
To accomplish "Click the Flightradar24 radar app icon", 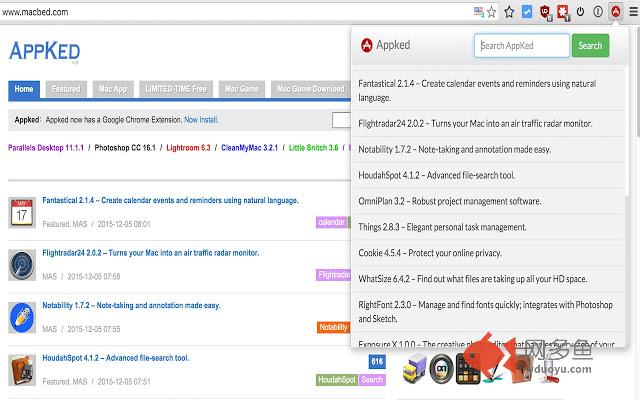I will tap(22, 264).
